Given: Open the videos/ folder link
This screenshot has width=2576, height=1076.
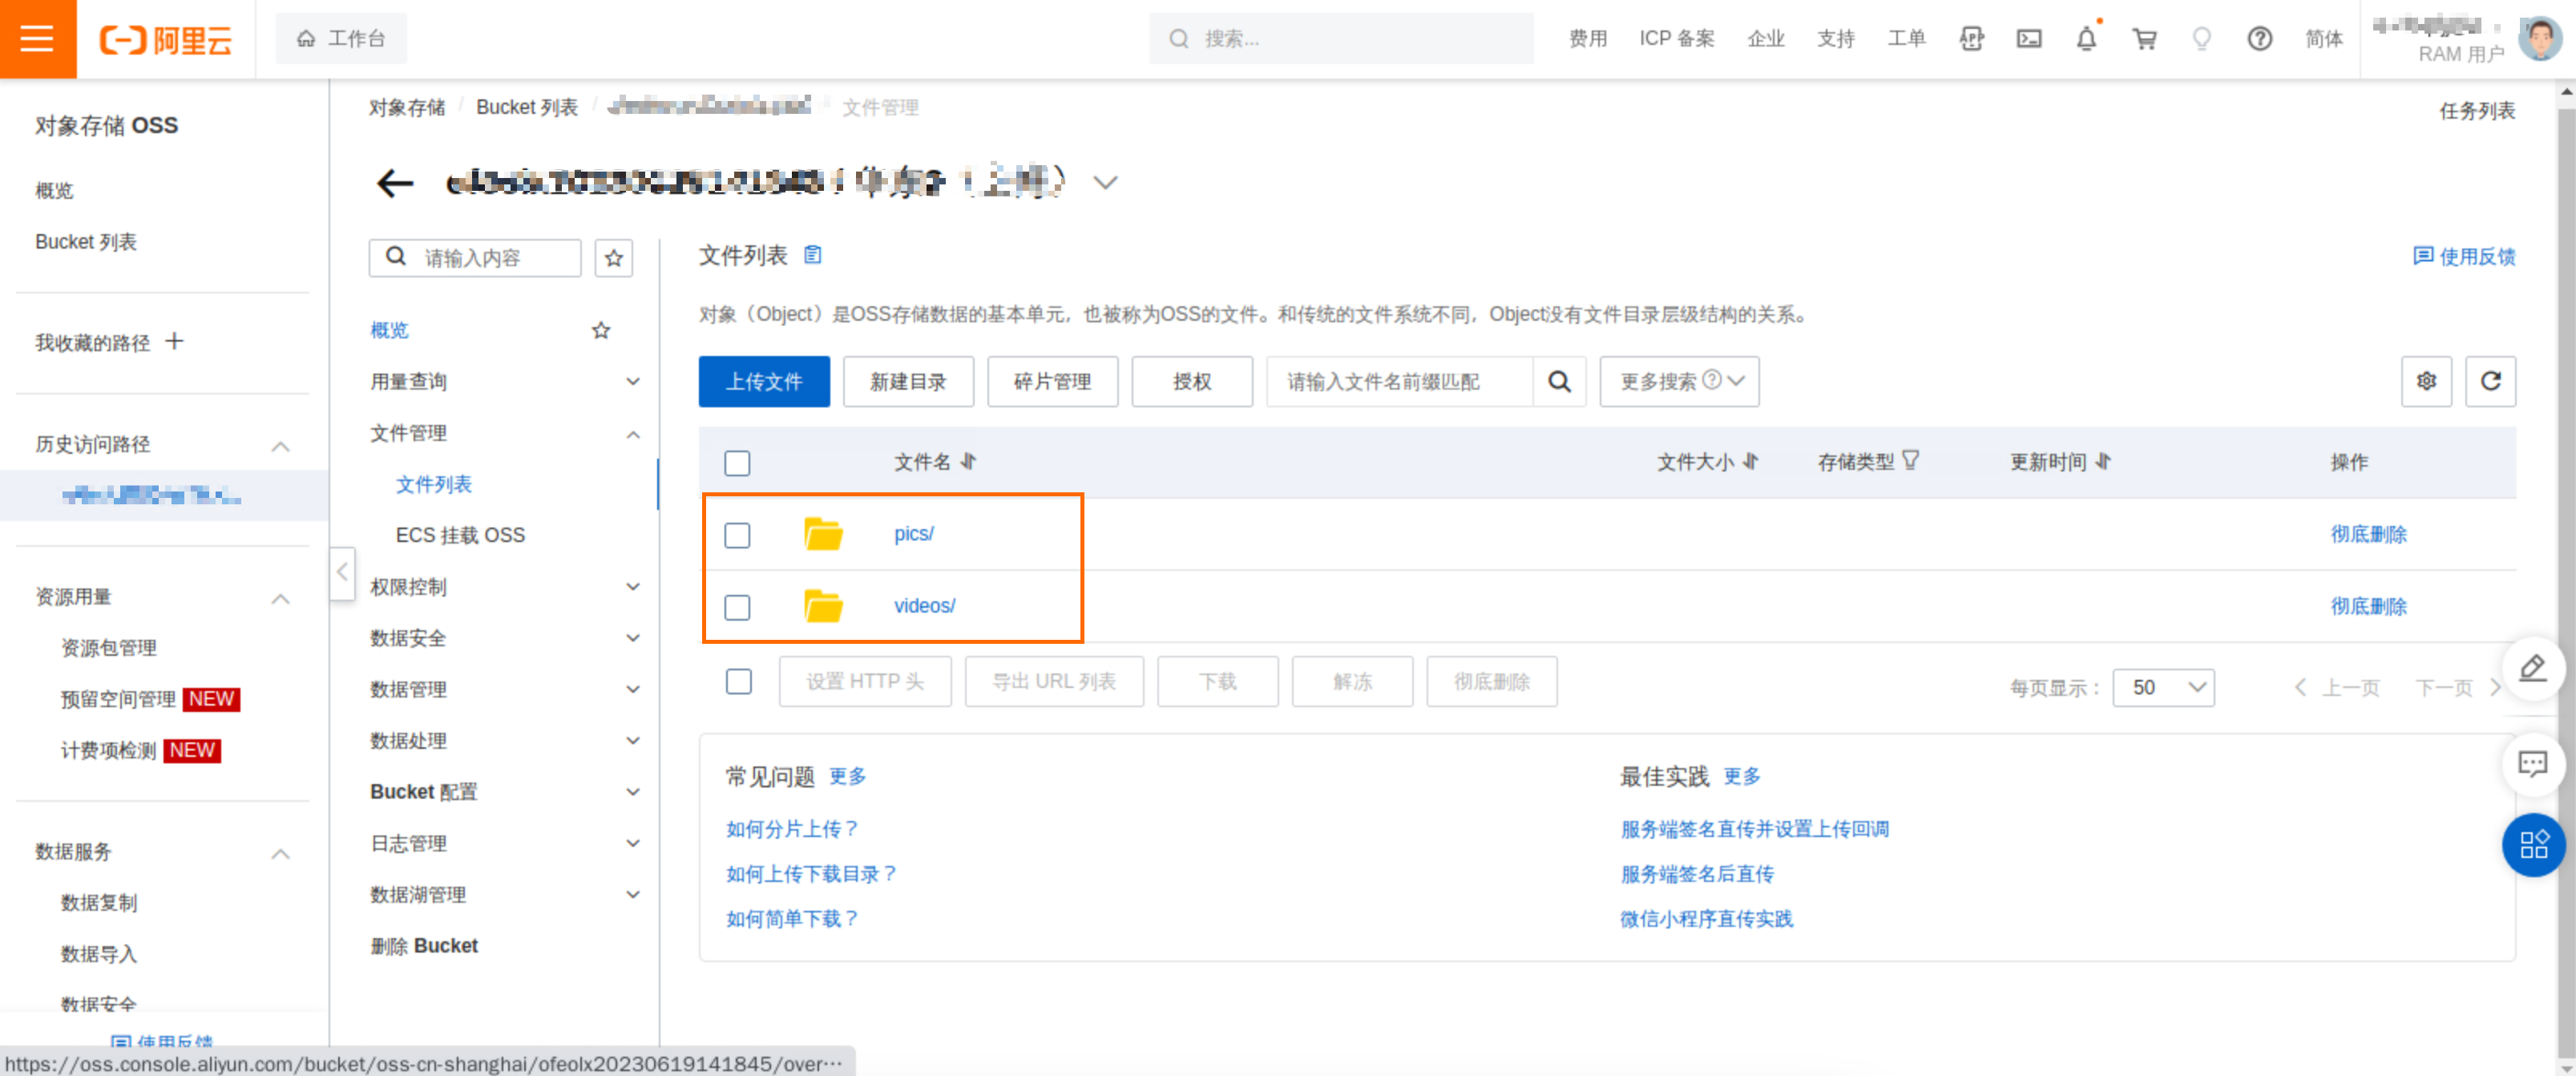Looking at the screenshot, I should 924,606.
